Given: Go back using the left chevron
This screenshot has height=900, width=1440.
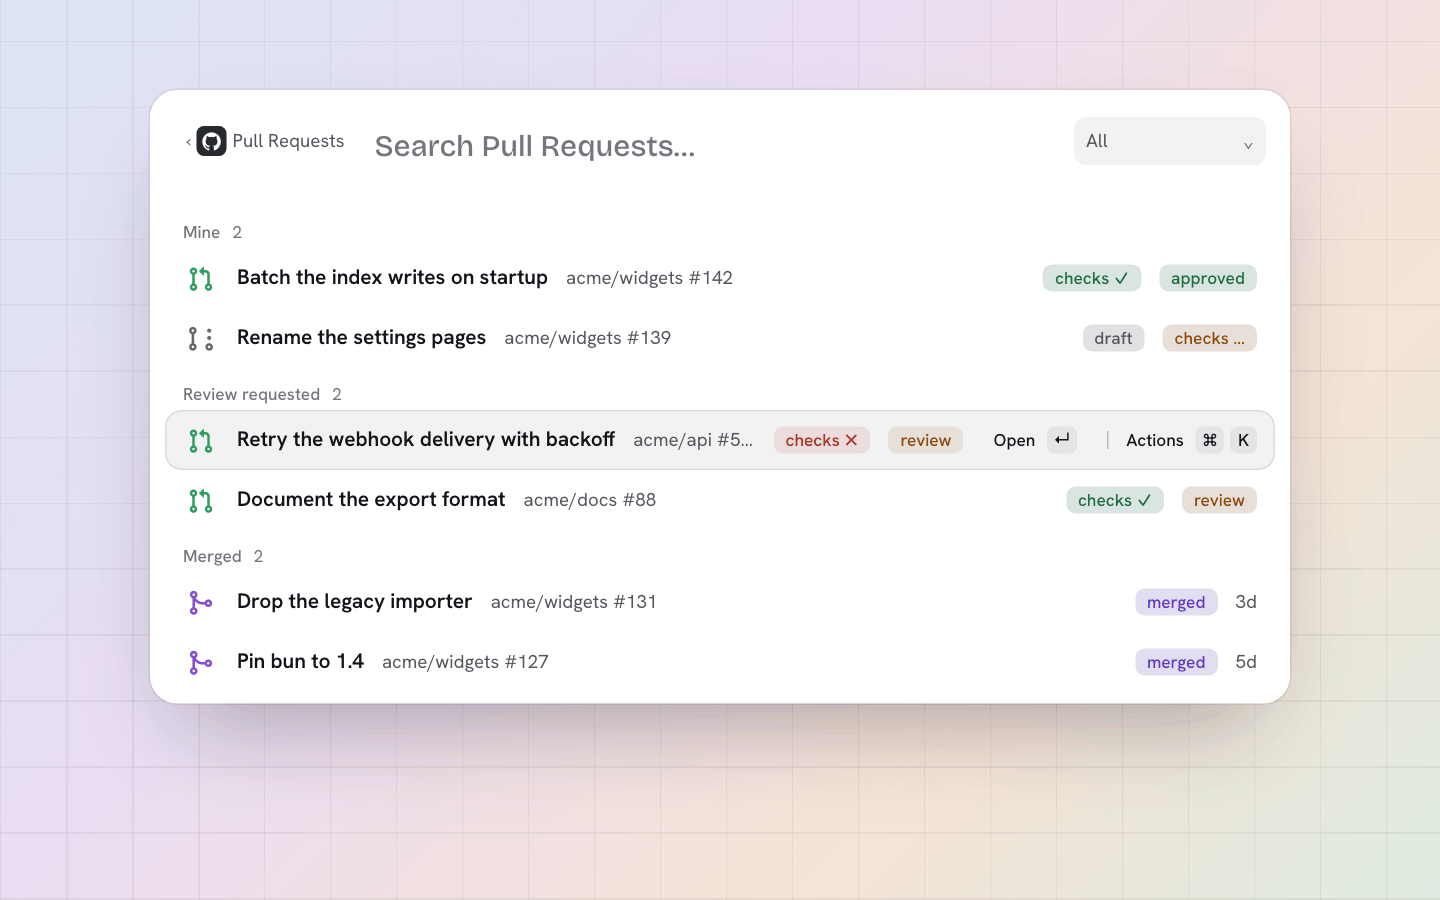Looking at the screenshot, I should [x=188, y=142].
